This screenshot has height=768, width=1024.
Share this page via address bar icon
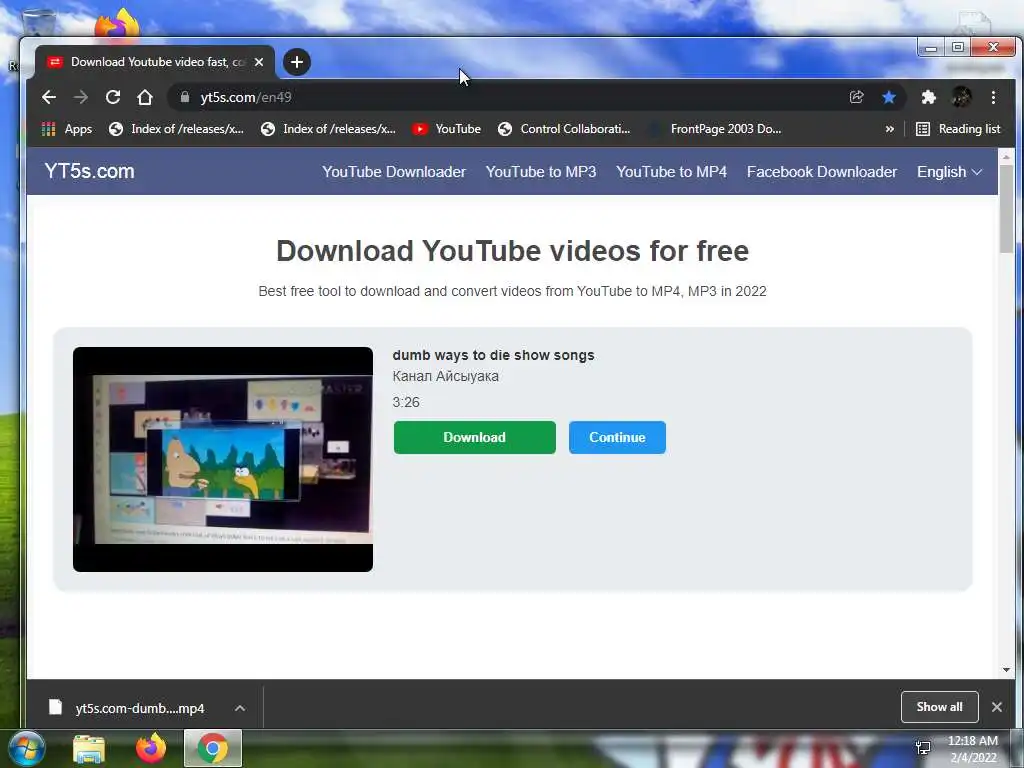point(856,97)
